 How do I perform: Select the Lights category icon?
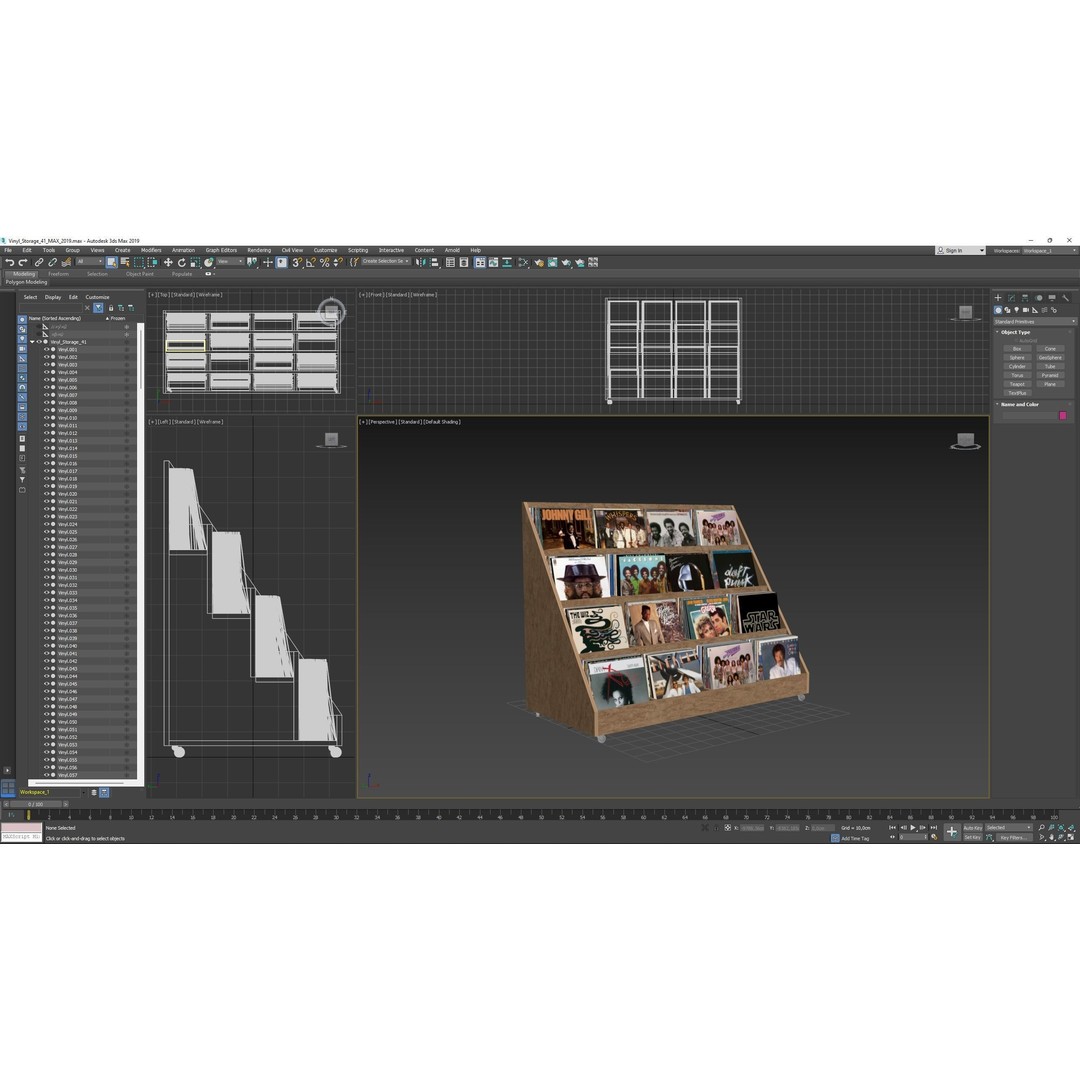1017,310
